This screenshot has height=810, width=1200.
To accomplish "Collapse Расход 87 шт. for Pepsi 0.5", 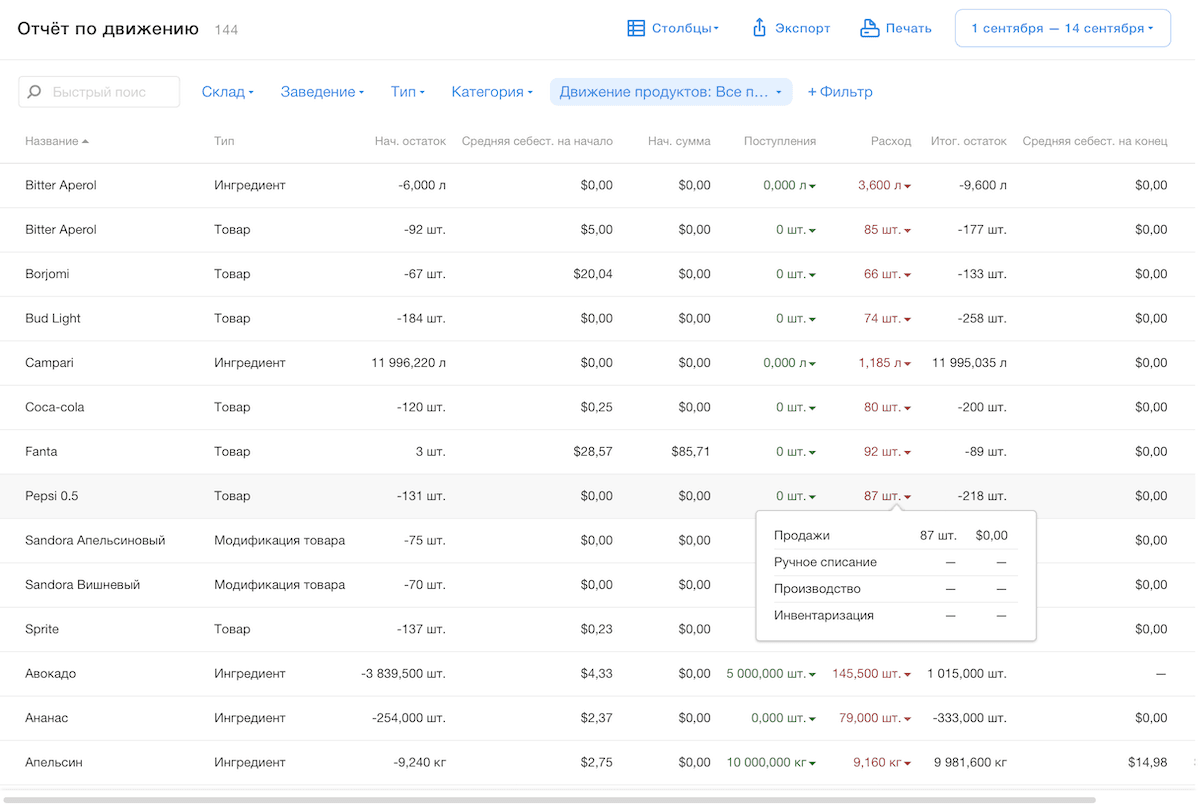I will pos(888,496).
